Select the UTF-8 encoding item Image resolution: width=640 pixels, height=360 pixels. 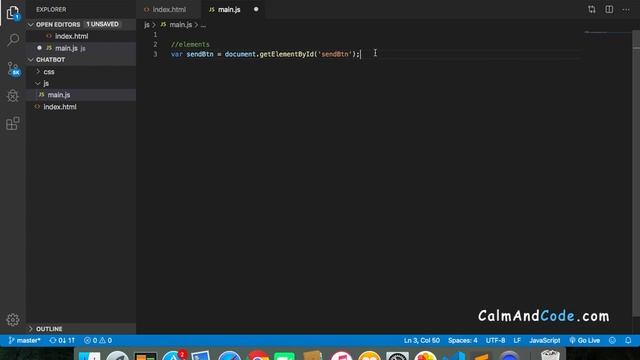(495, 340)
